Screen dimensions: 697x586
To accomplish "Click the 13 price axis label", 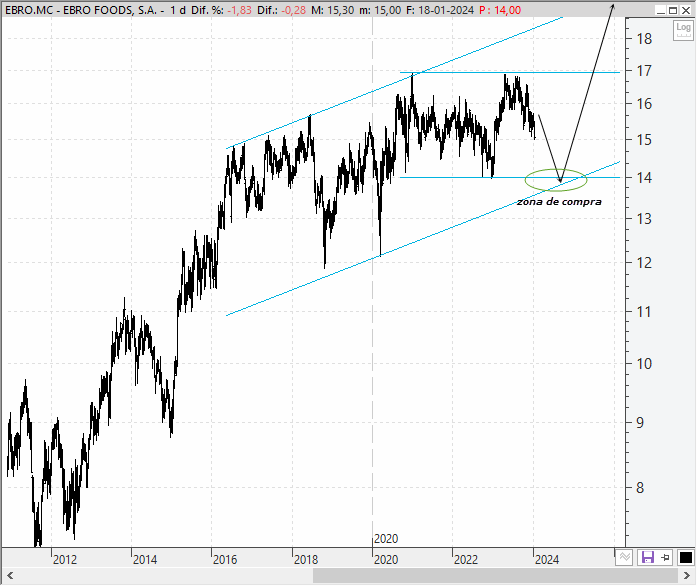I will (644, 219).
